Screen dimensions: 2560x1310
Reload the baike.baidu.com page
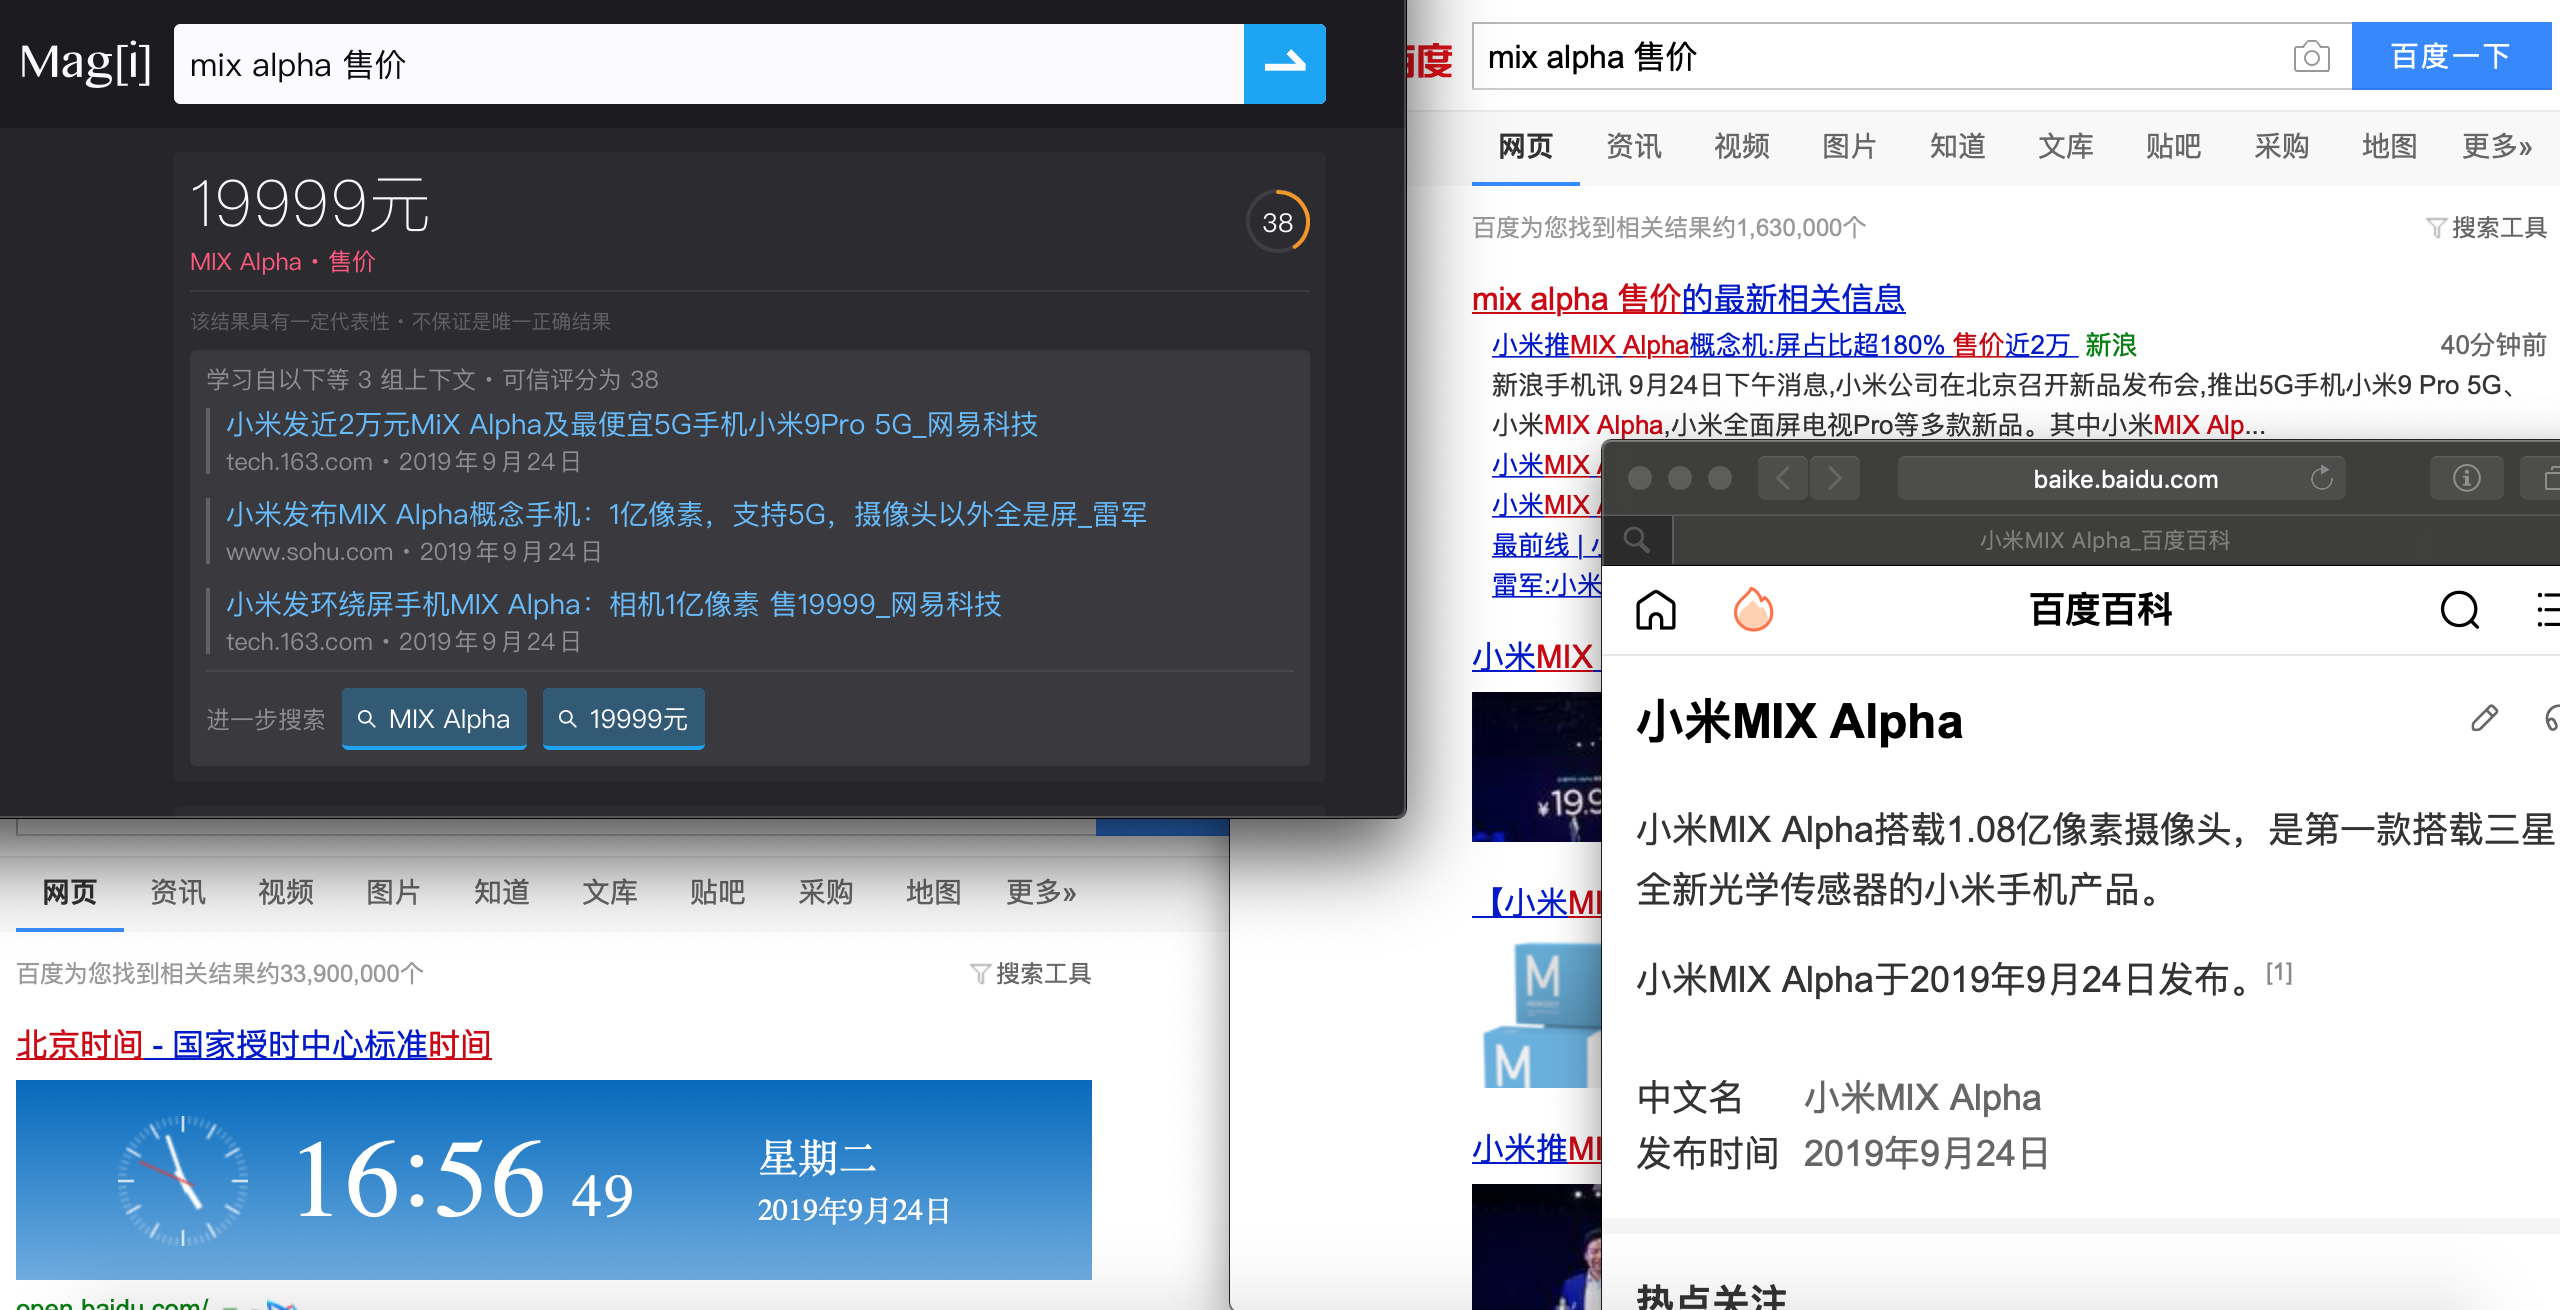pos(2322,479)
